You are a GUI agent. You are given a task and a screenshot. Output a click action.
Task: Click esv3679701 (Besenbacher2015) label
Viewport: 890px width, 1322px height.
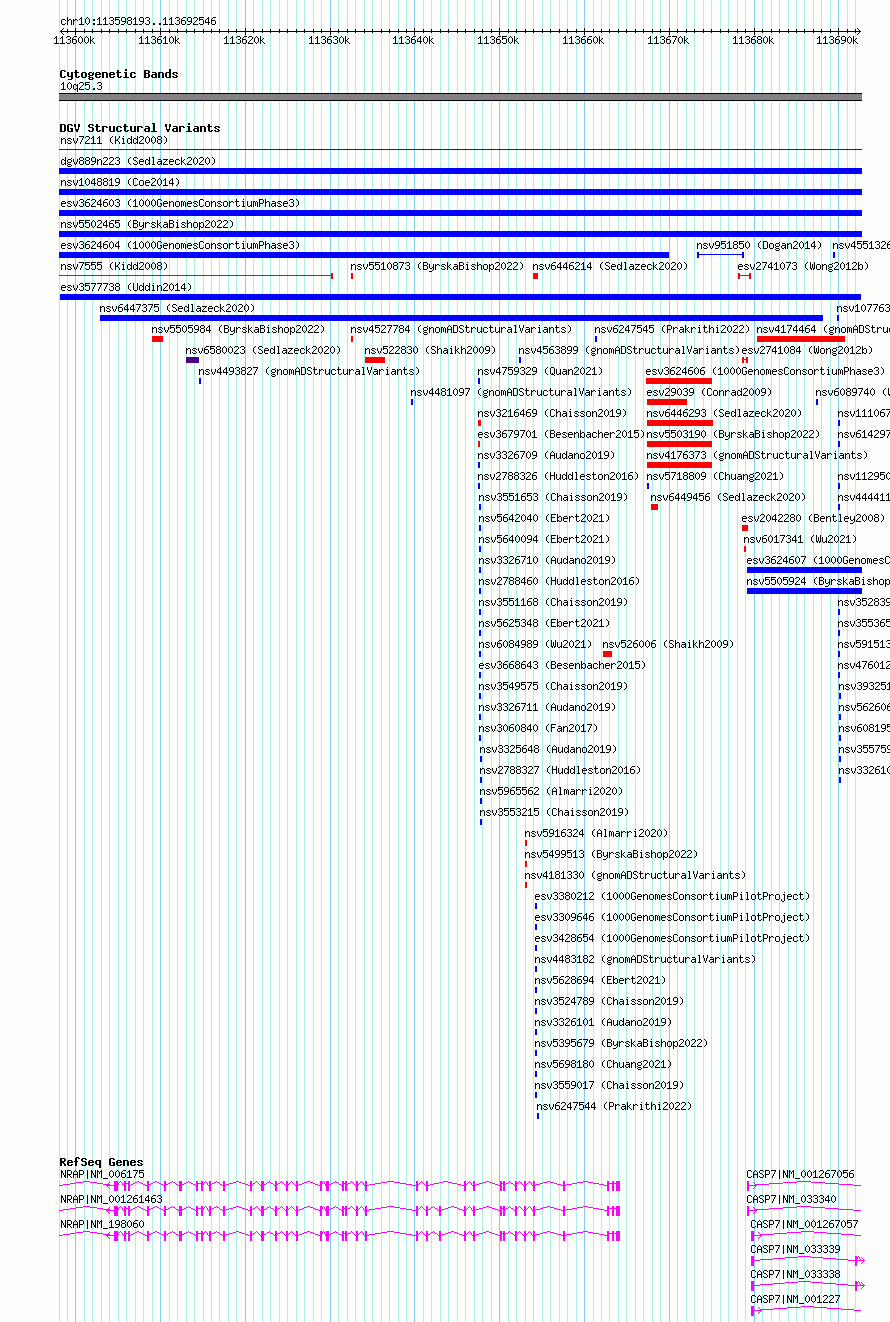click(561, 434)
